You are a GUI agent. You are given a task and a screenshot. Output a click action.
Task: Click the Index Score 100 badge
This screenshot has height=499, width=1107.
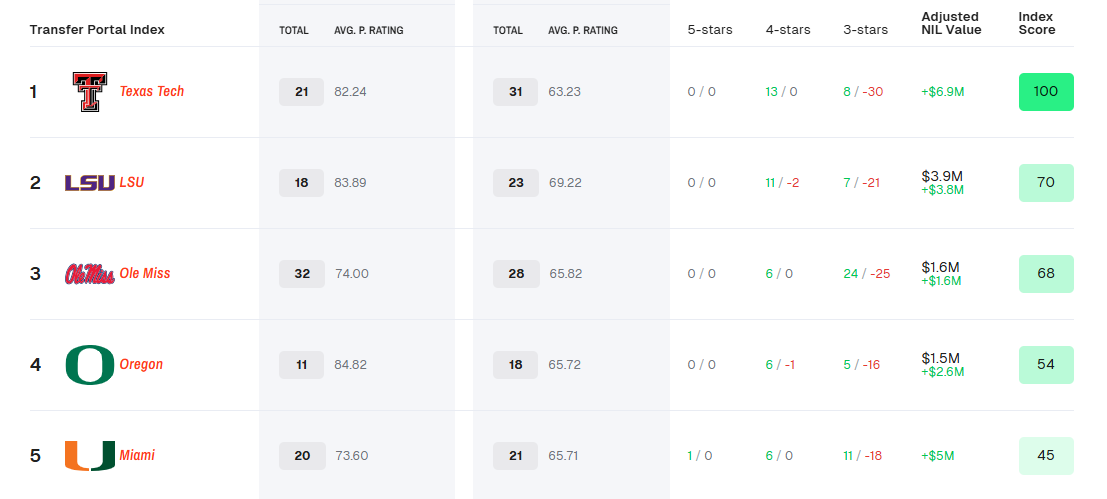pyautogui.click(x=1046, y=92)
